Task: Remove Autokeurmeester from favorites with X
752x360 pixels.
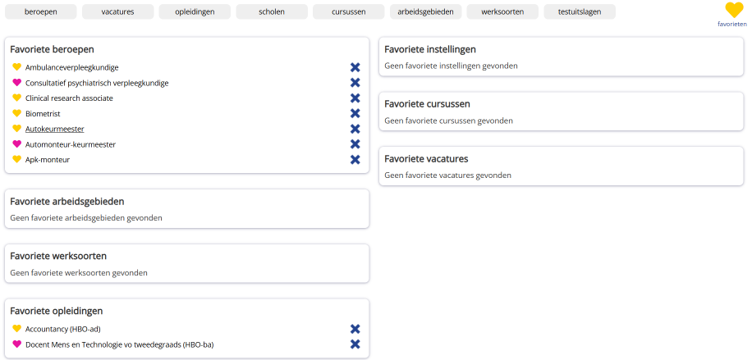Action: point(355,128)
